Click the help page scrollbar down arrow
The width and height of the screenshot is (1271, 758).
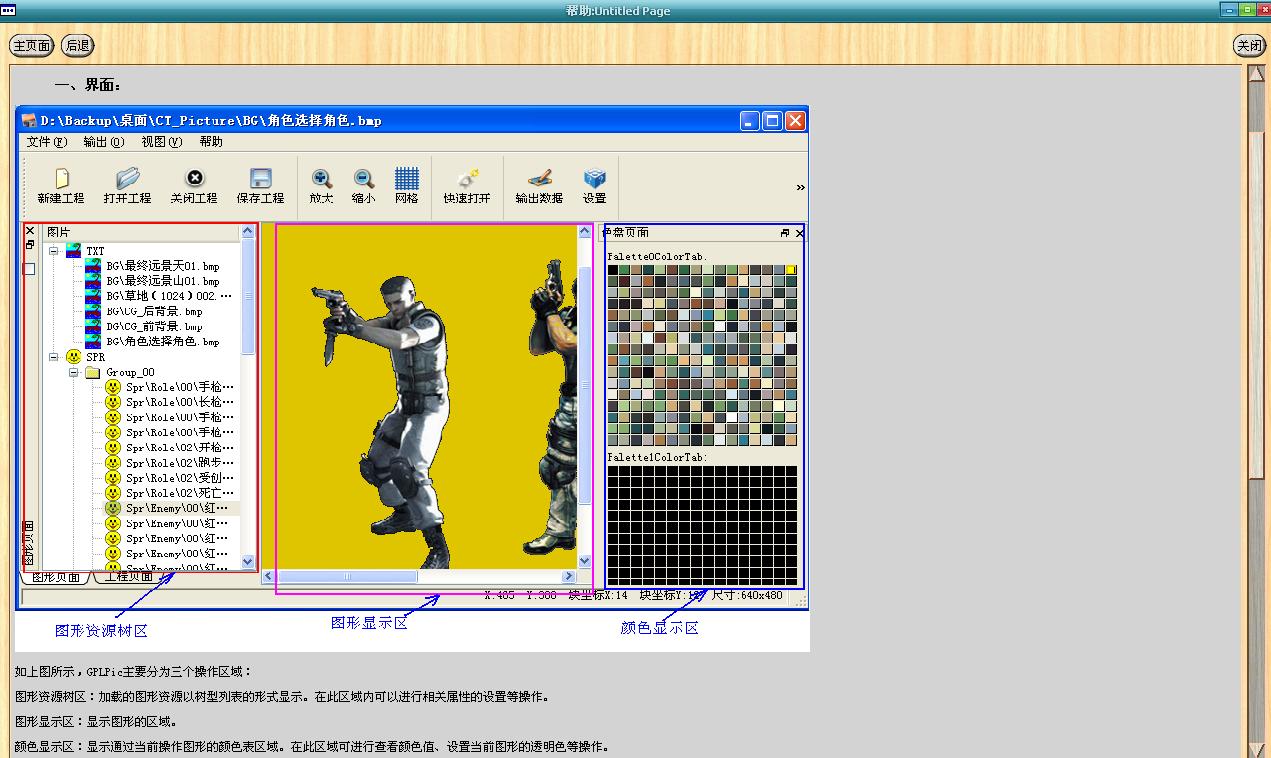pos(1257,749)
